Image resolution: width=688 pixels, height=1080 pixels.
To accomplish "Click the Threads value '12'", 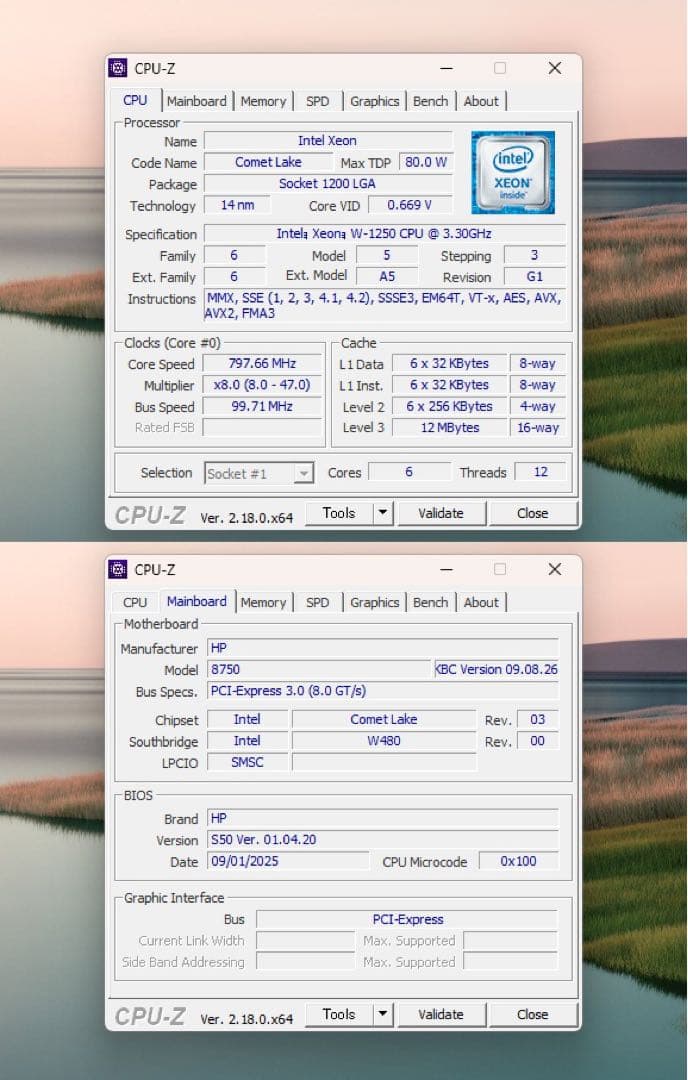I will pos(541,472).
